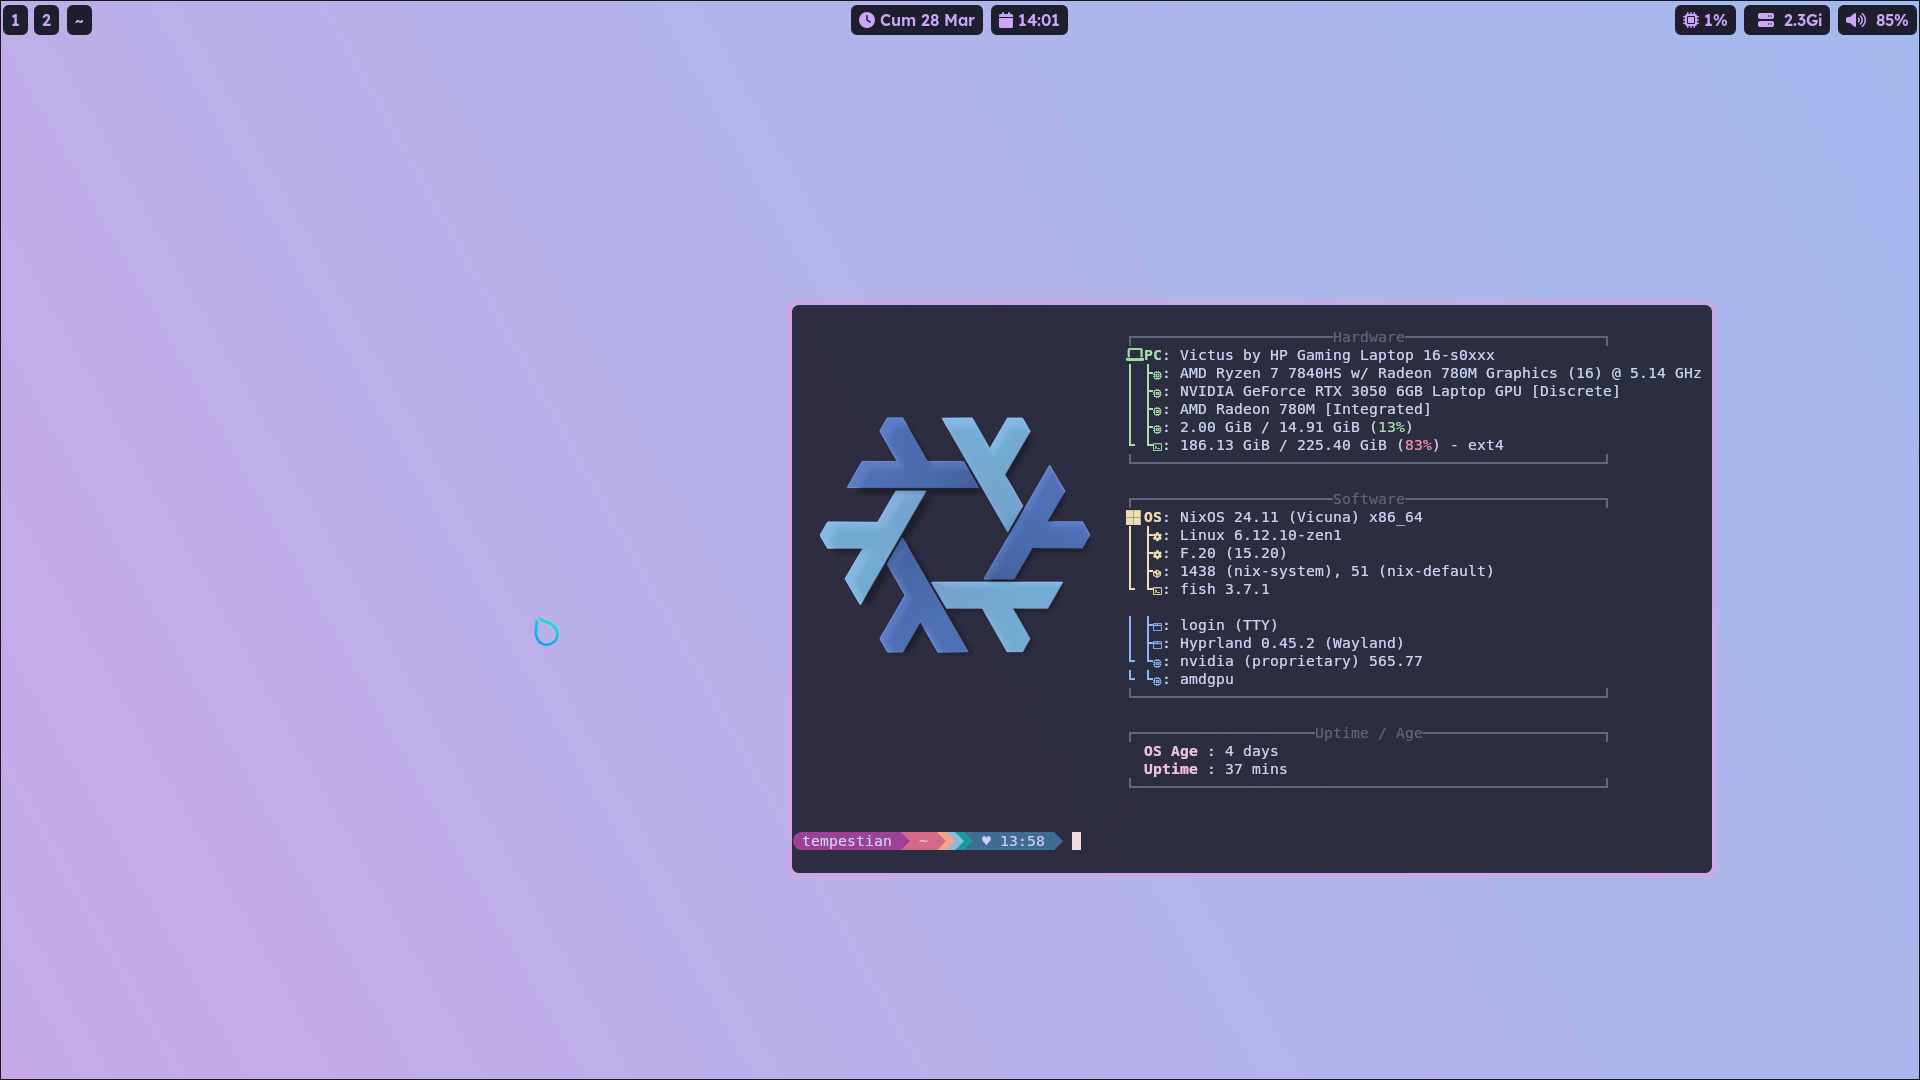This screenshot has width=1920, height=1080.
Task: Click the yellow OS grid icon
Action: (1133, 517)
